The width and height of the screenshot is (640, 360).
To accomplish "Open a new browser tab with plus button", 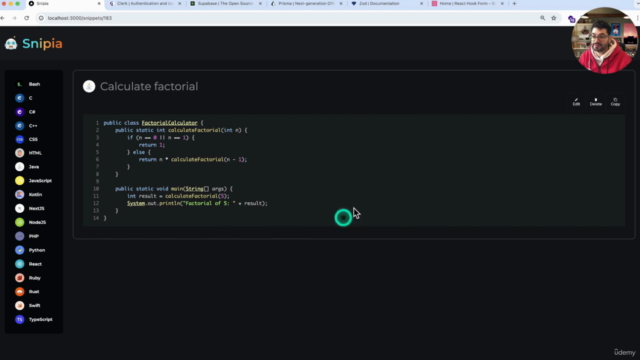I will pyautogui.click(x=514, y=4).
